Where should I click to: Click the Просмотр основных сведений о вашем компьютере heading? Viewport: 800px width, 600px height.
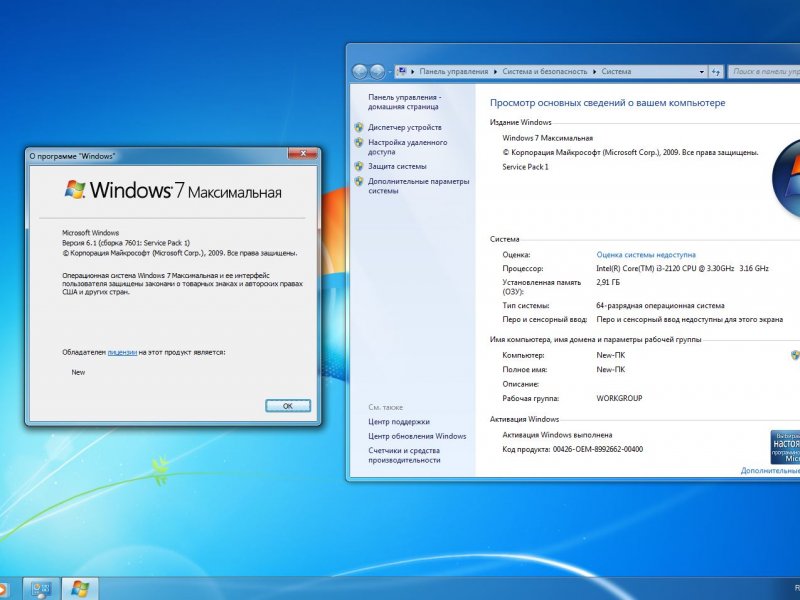coord(607,103)
